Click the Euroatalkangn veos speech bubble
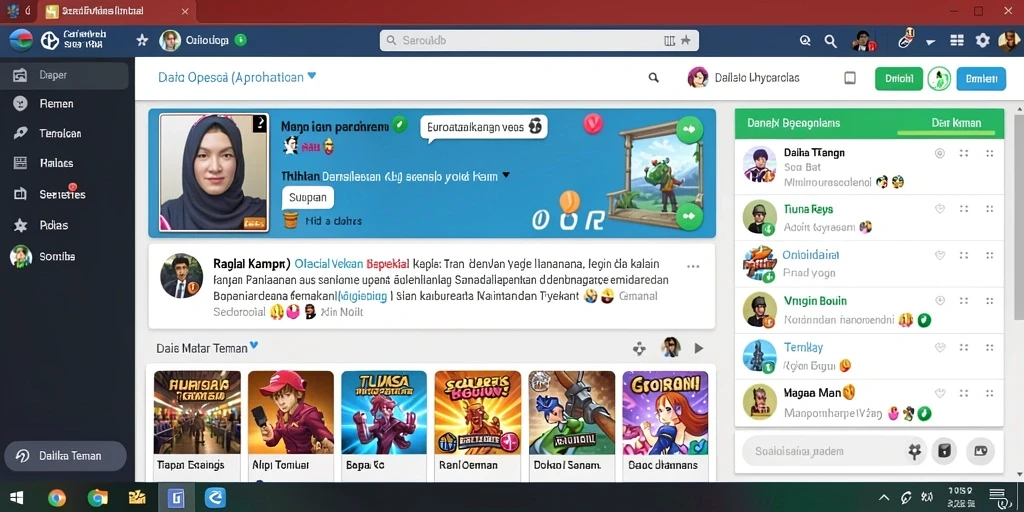 (484, 127)
